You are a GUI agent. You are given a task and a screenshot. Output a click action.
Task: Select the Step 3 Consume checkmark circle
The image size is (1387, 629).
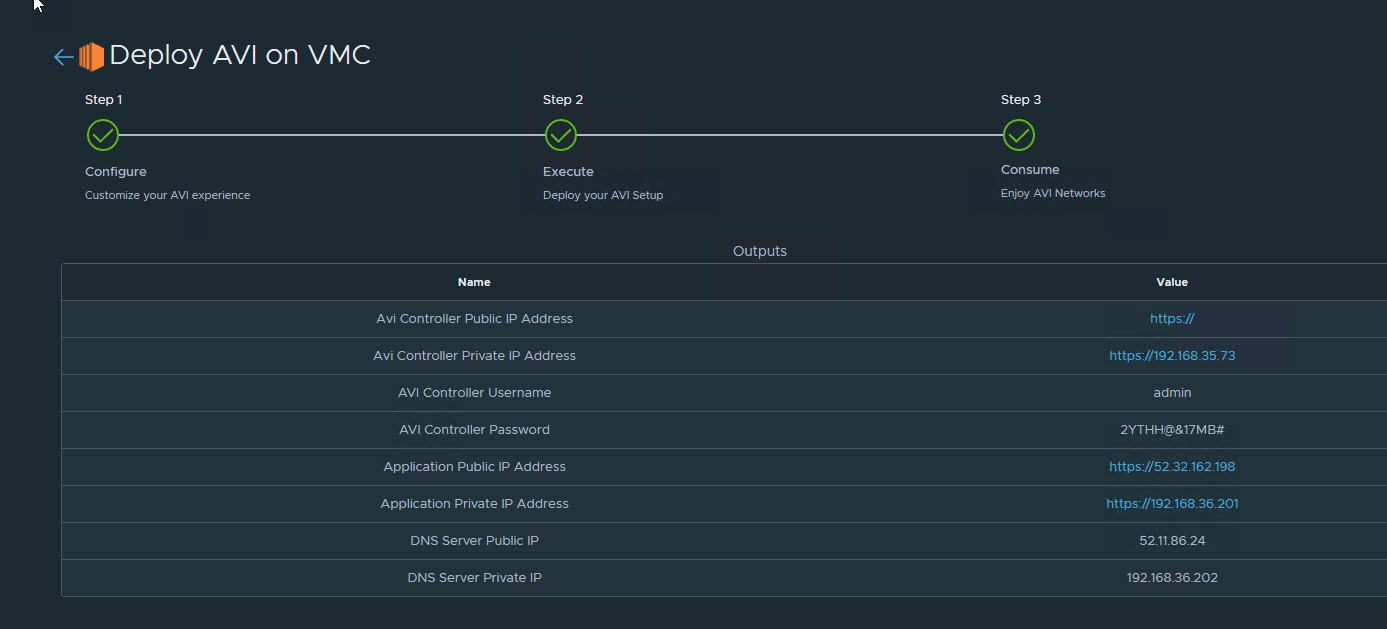coord(1019,135)
